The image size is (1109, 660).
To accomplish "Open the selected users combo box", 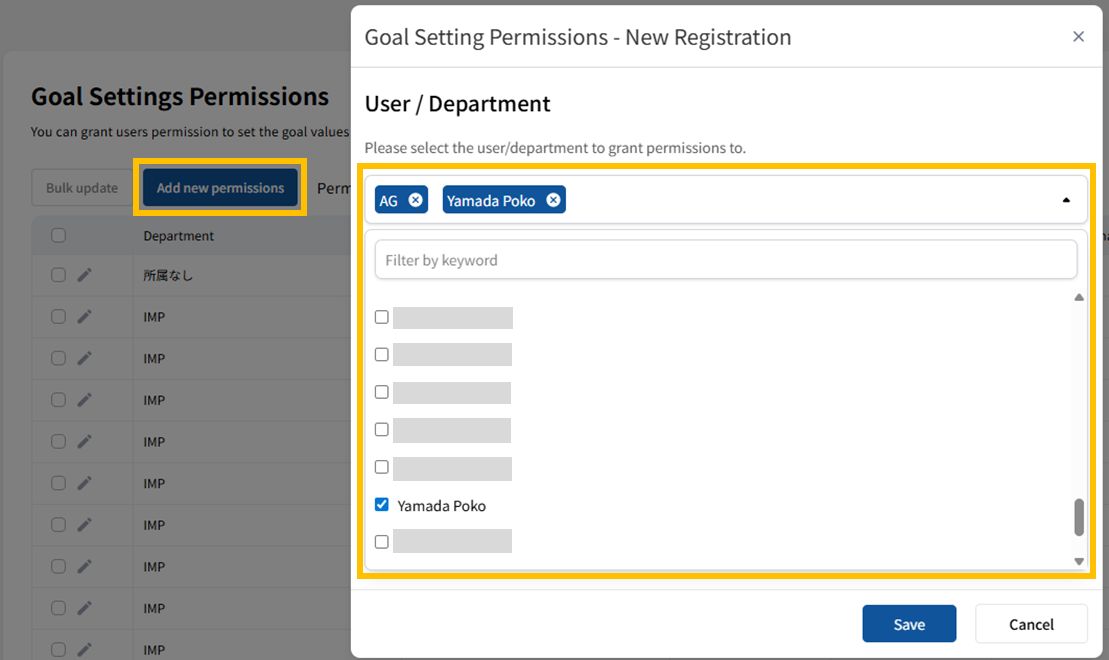I will pos(800,200).
